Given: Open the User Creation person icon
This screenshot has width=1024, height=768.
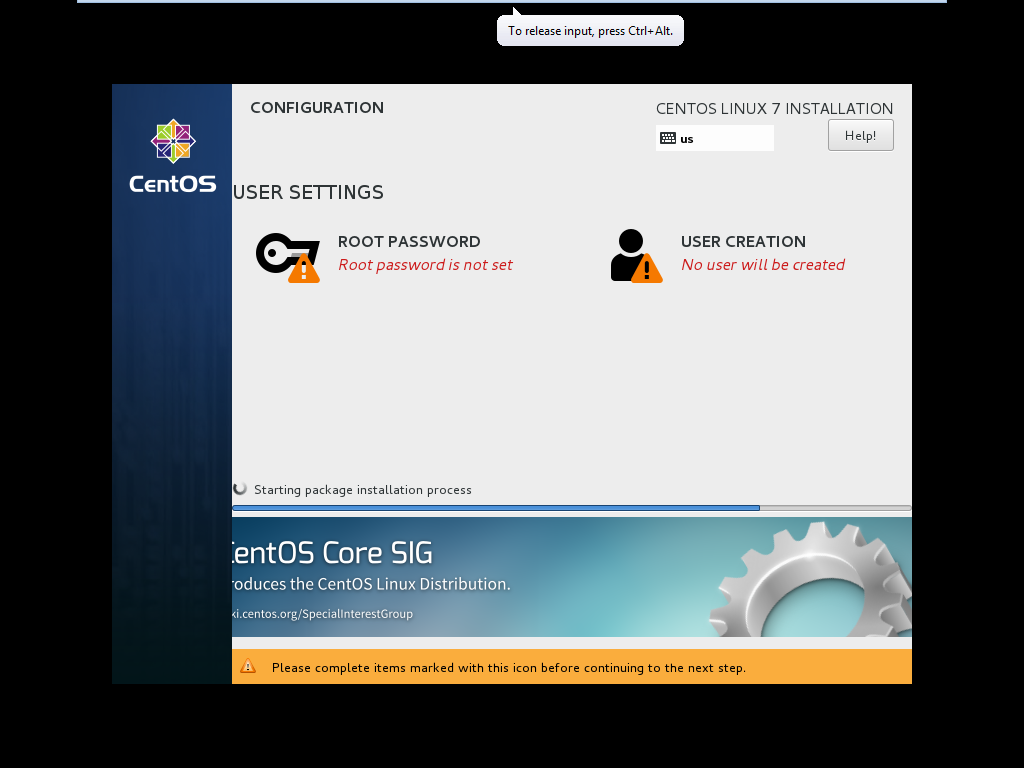Looking at the screenshot, I should [636, 255].
